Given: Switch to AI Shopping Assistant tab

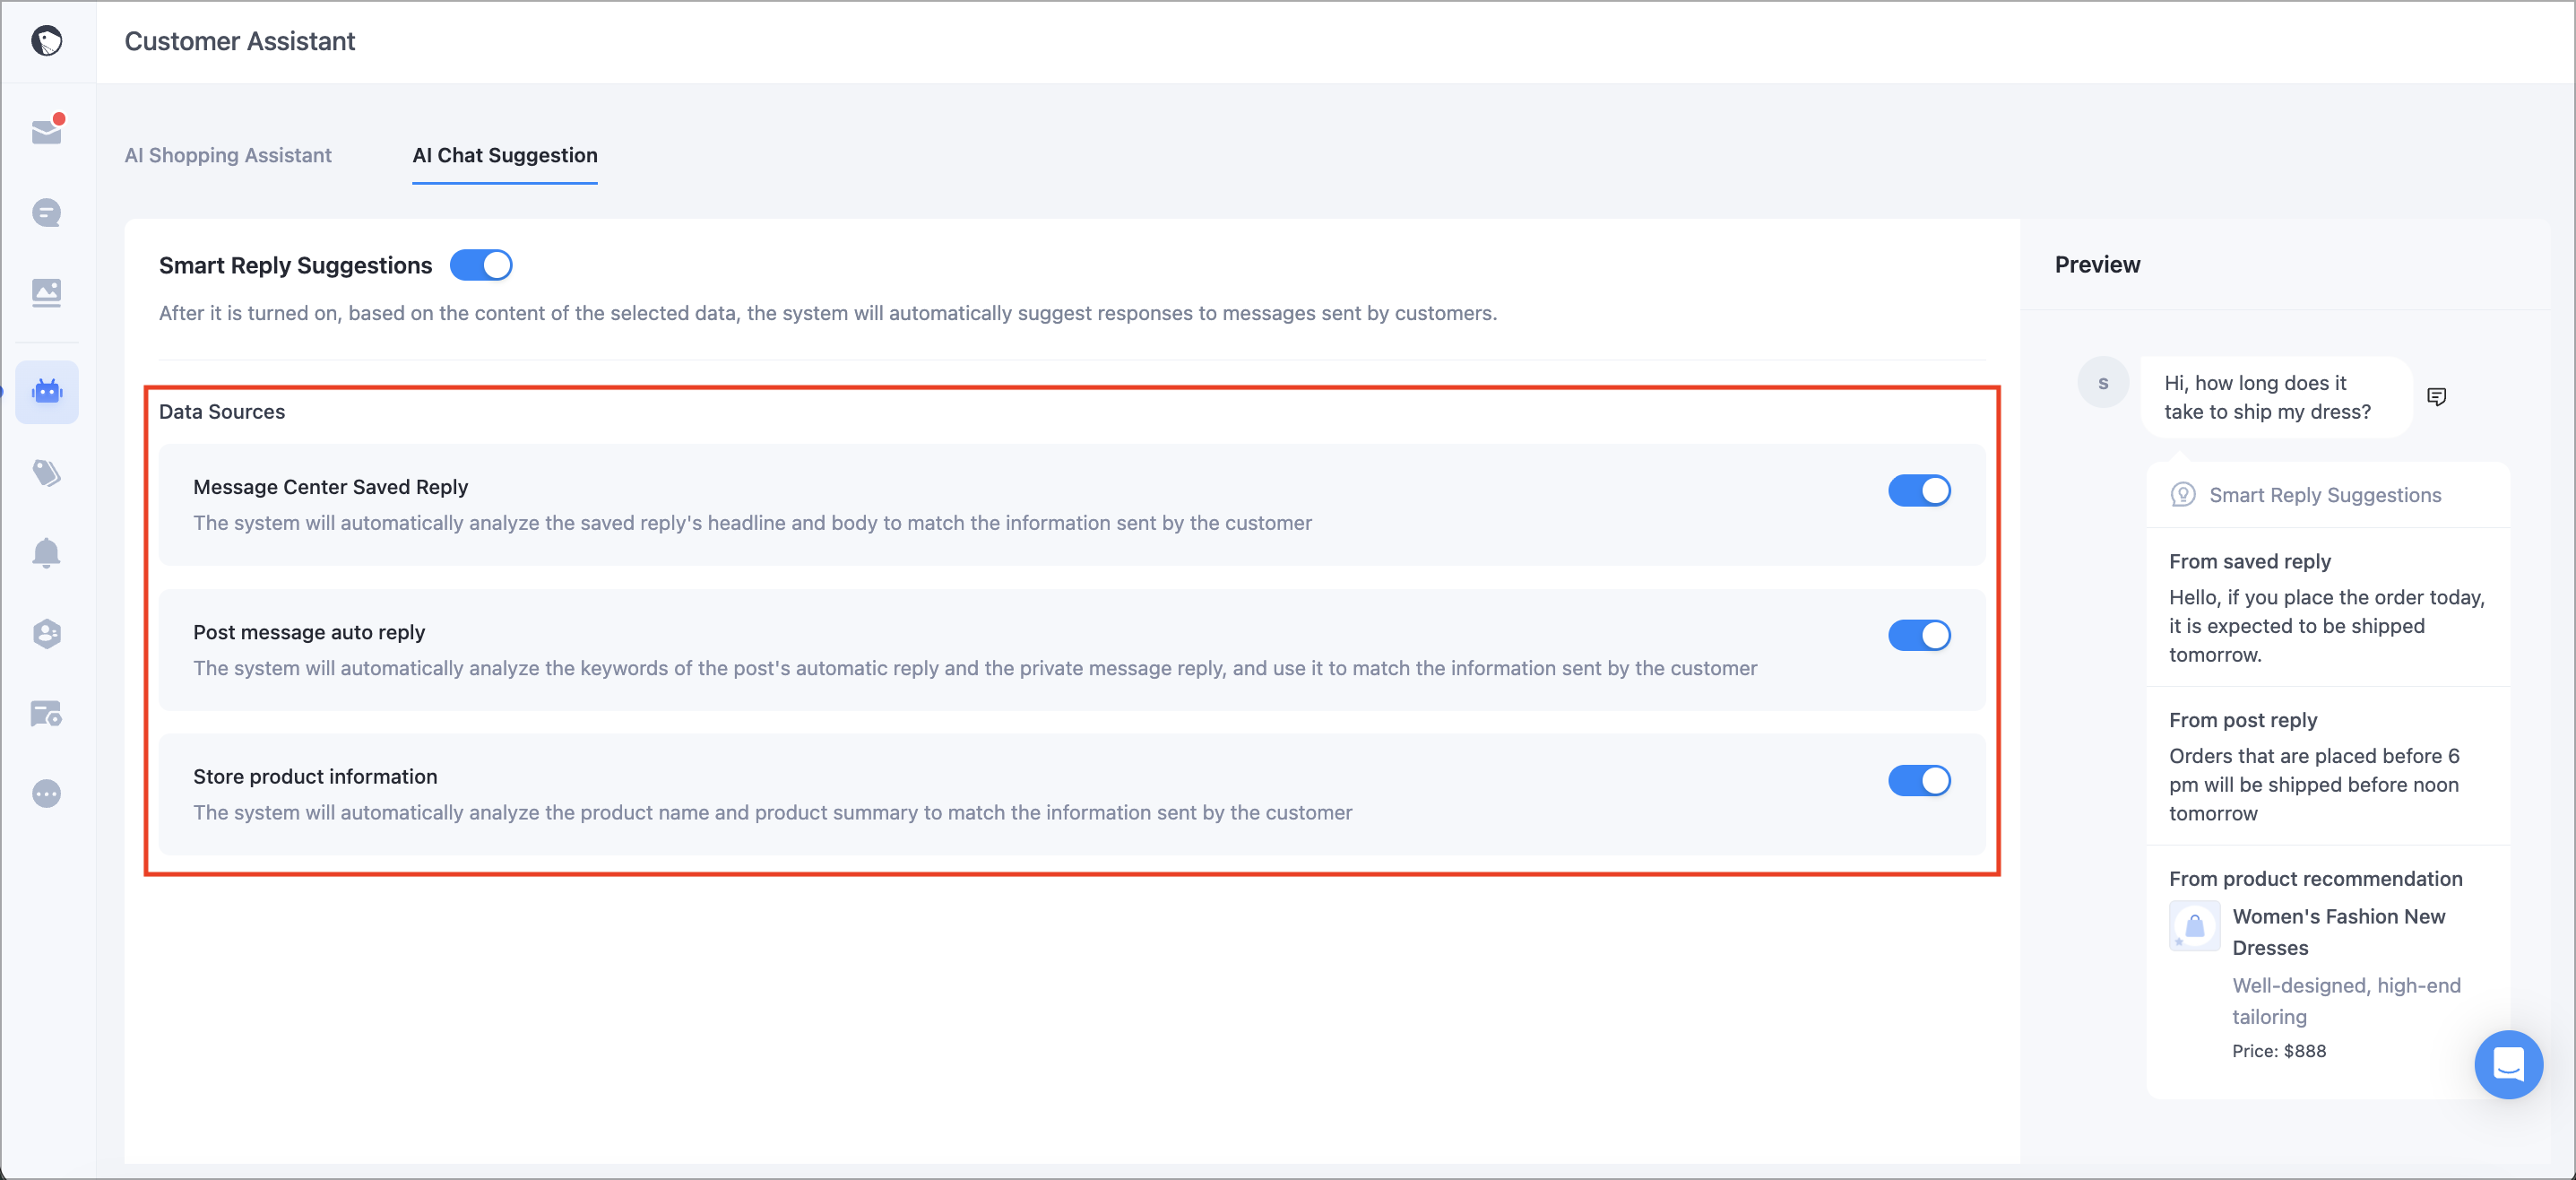Looking at the screenshot, I should pyautogui.click(x=228, y=155).
